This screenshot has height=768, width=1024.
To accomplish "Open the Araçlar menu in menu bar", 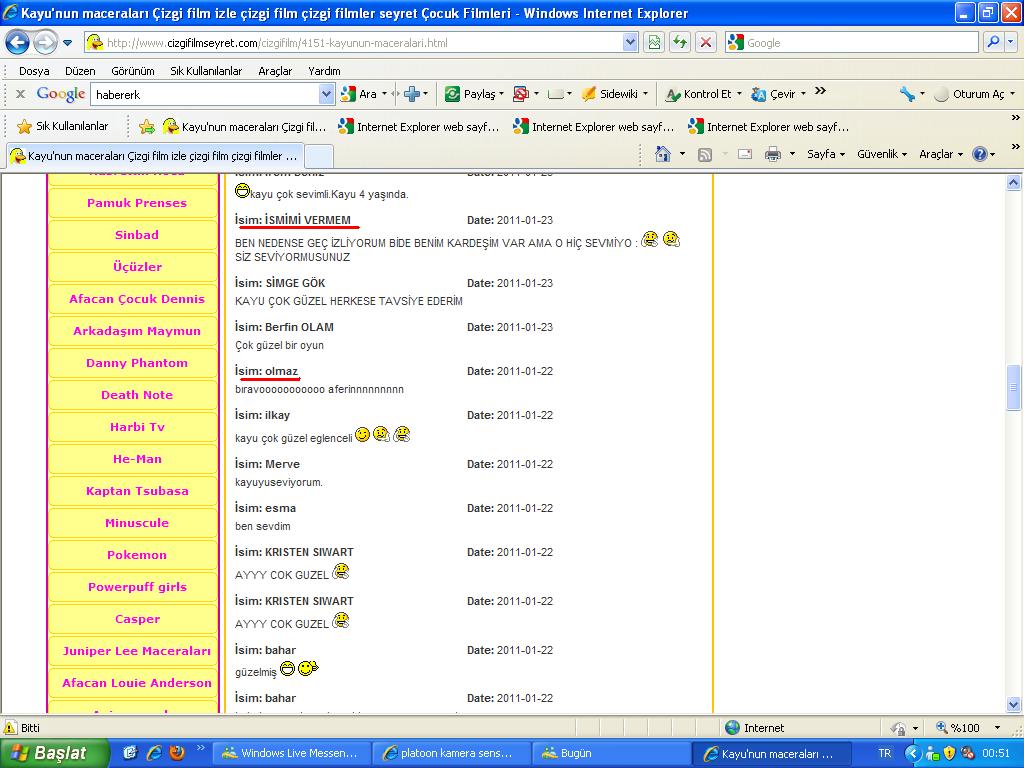I will click(x=275, y=71).
